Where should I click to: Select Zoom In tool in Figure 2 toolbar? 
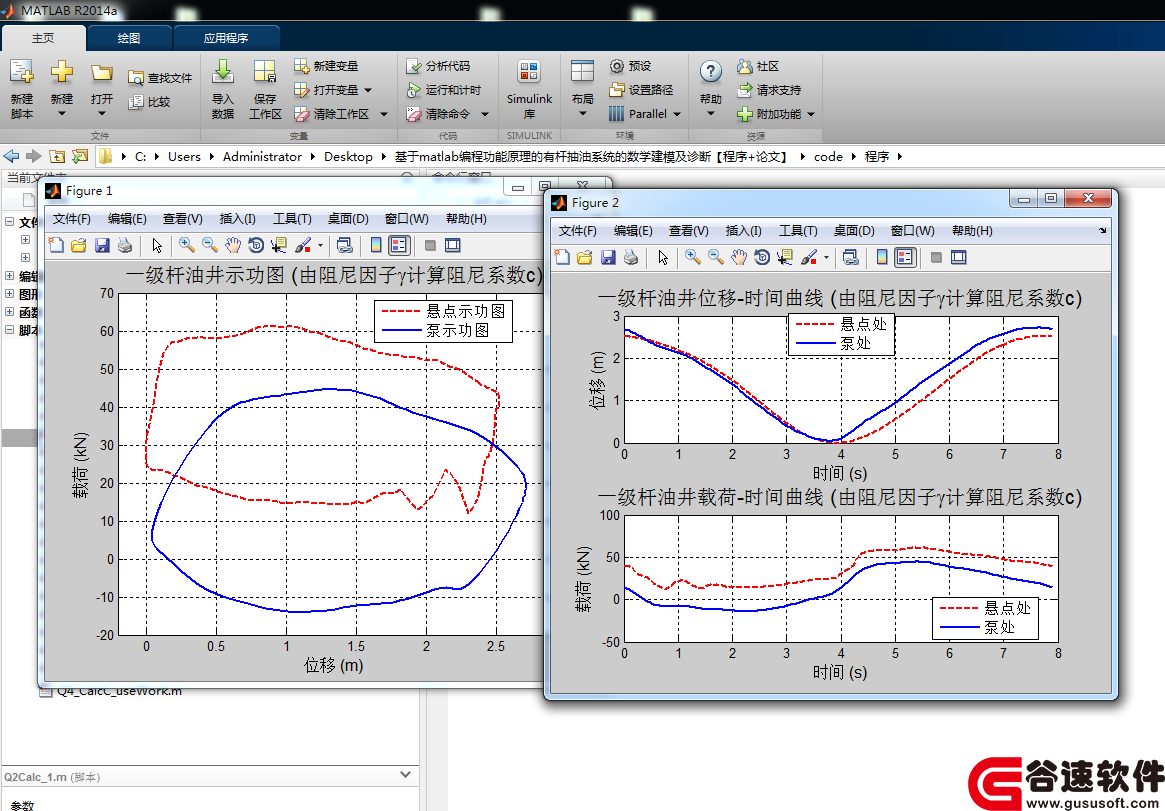click(x=692, y=257)
